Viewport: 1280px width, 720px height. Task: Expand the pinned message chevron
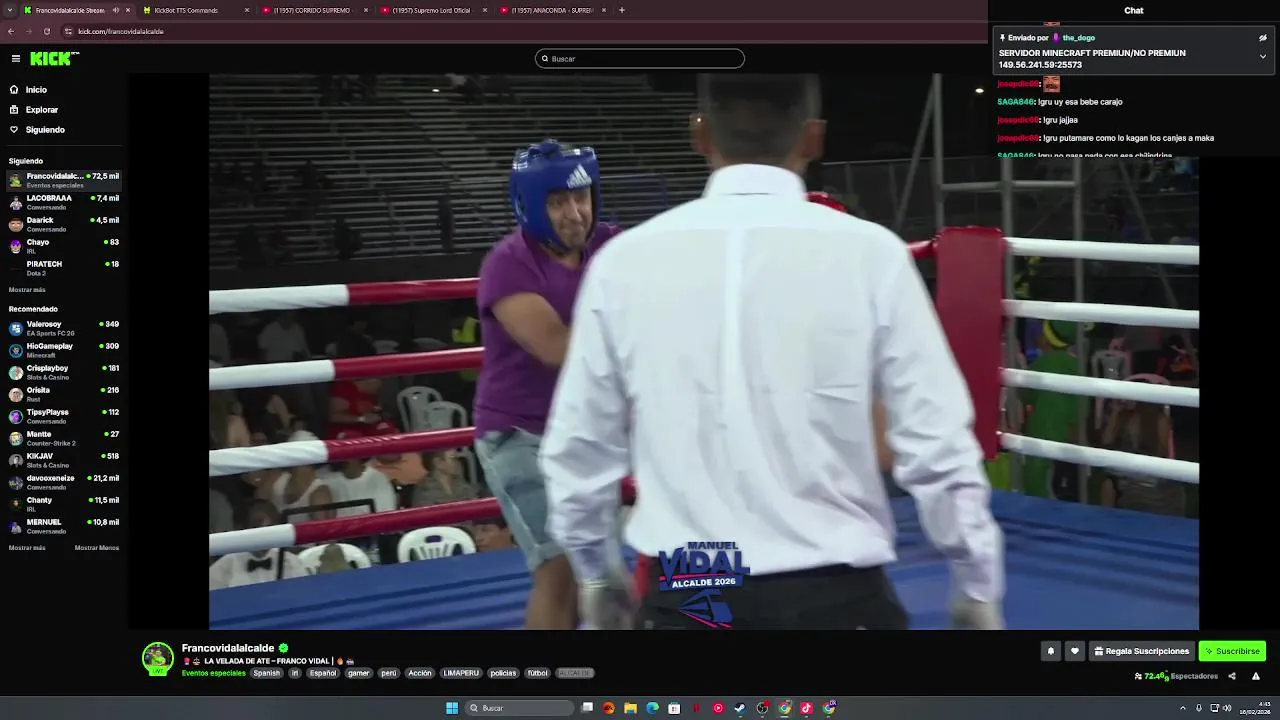point(1263,56)
